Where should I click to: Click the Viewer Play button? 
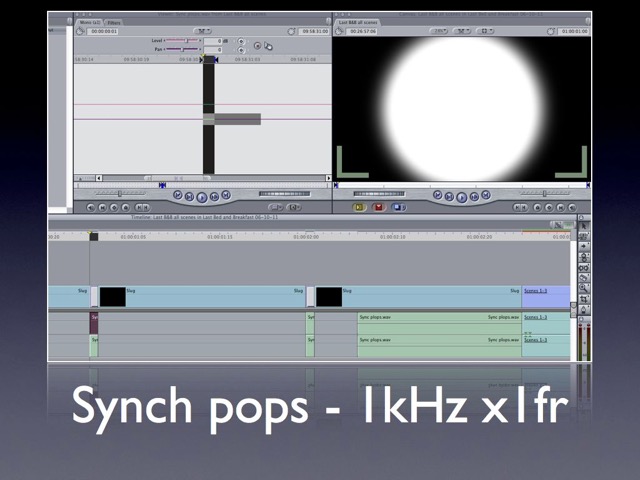pos(202,198)
